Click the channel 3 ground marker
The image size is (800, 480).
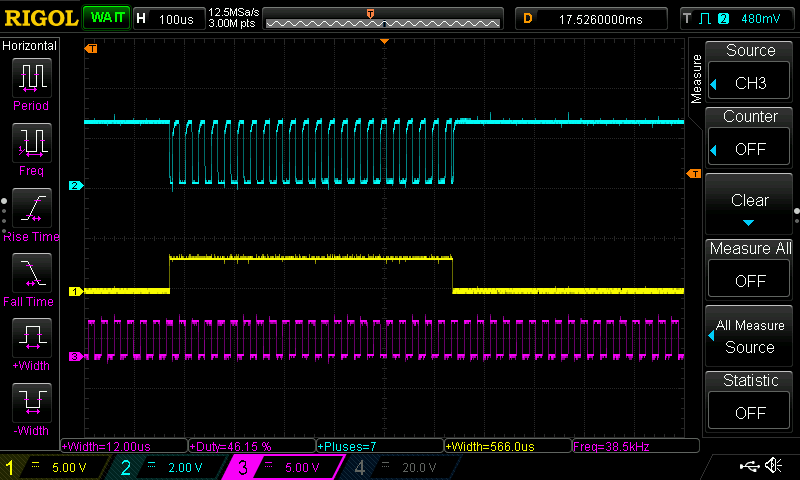tap(76, 356)
